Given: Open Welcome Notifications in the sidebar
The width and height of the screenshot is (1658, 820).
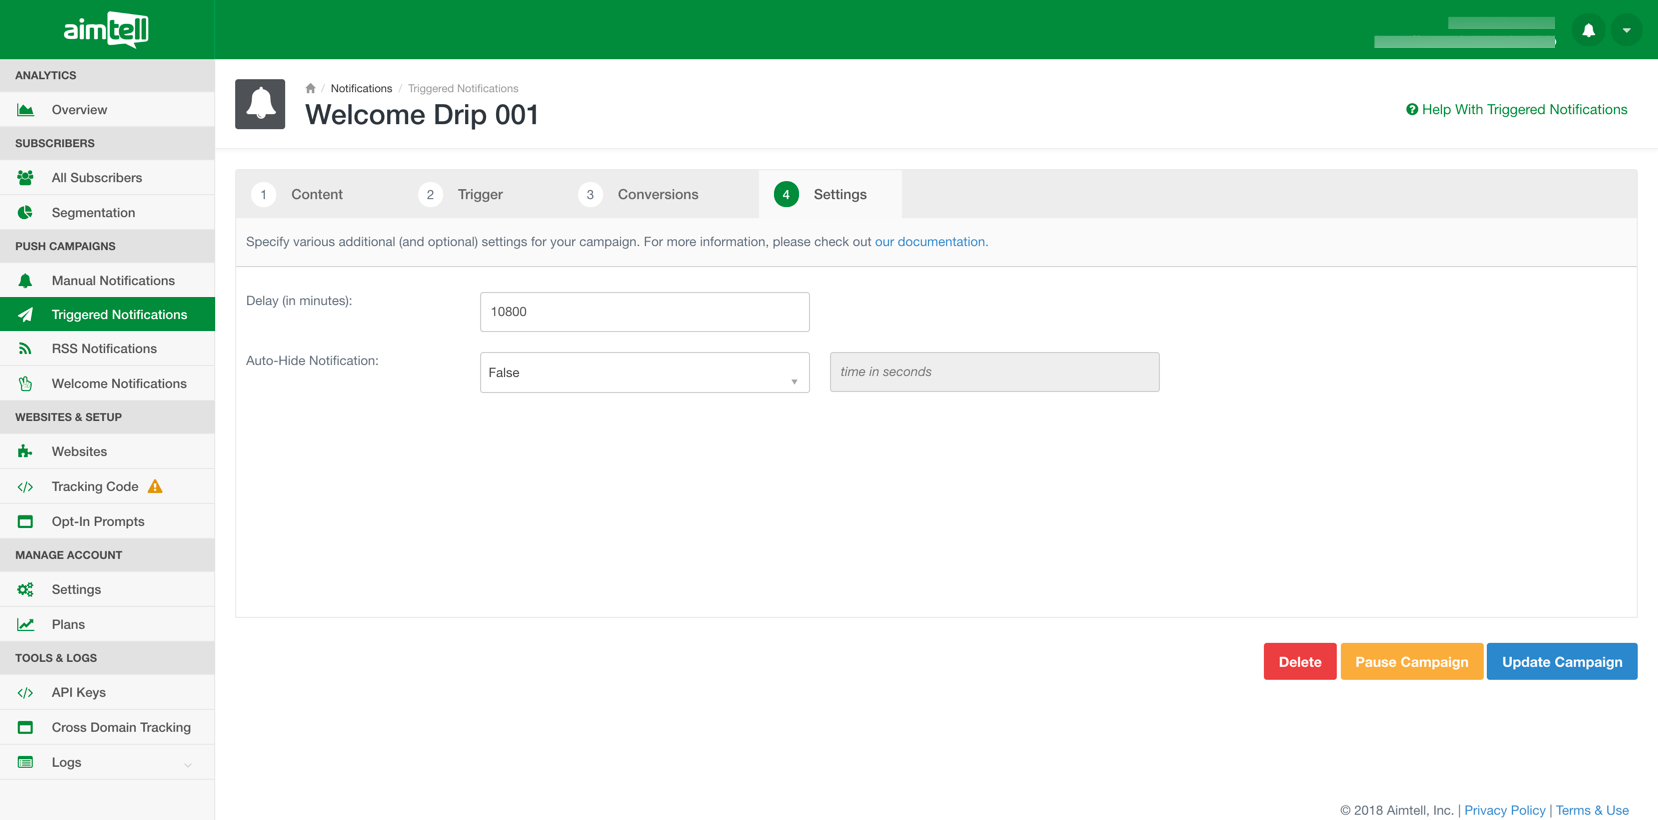Looking at the screenshot, I should click(x=107, y=384).
